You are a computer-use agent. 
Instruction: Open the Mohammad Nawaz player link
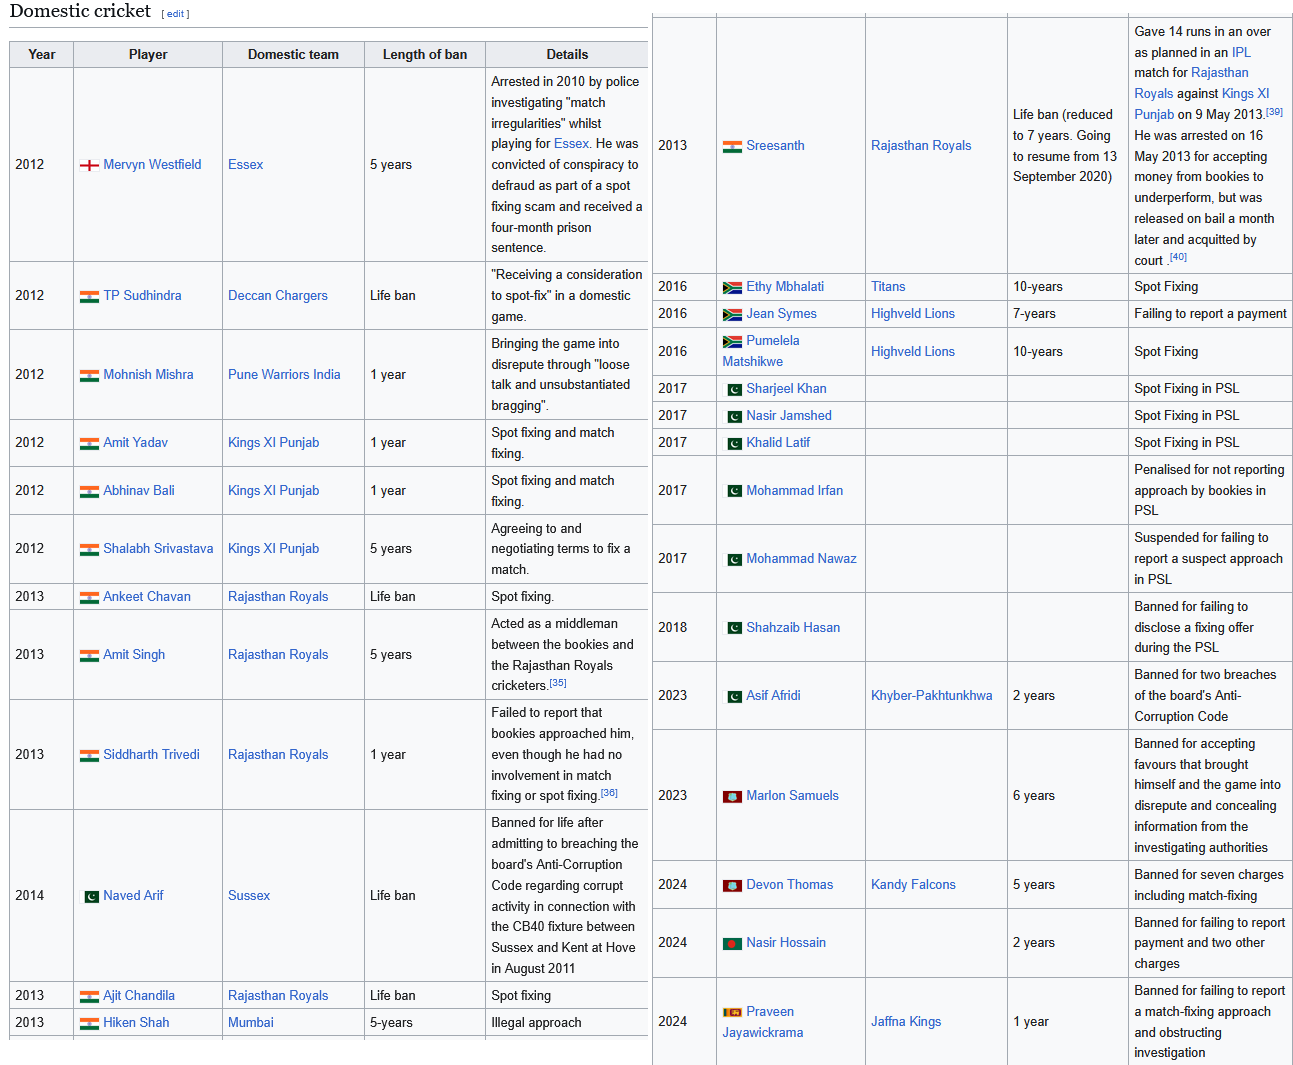coord(801,559)
